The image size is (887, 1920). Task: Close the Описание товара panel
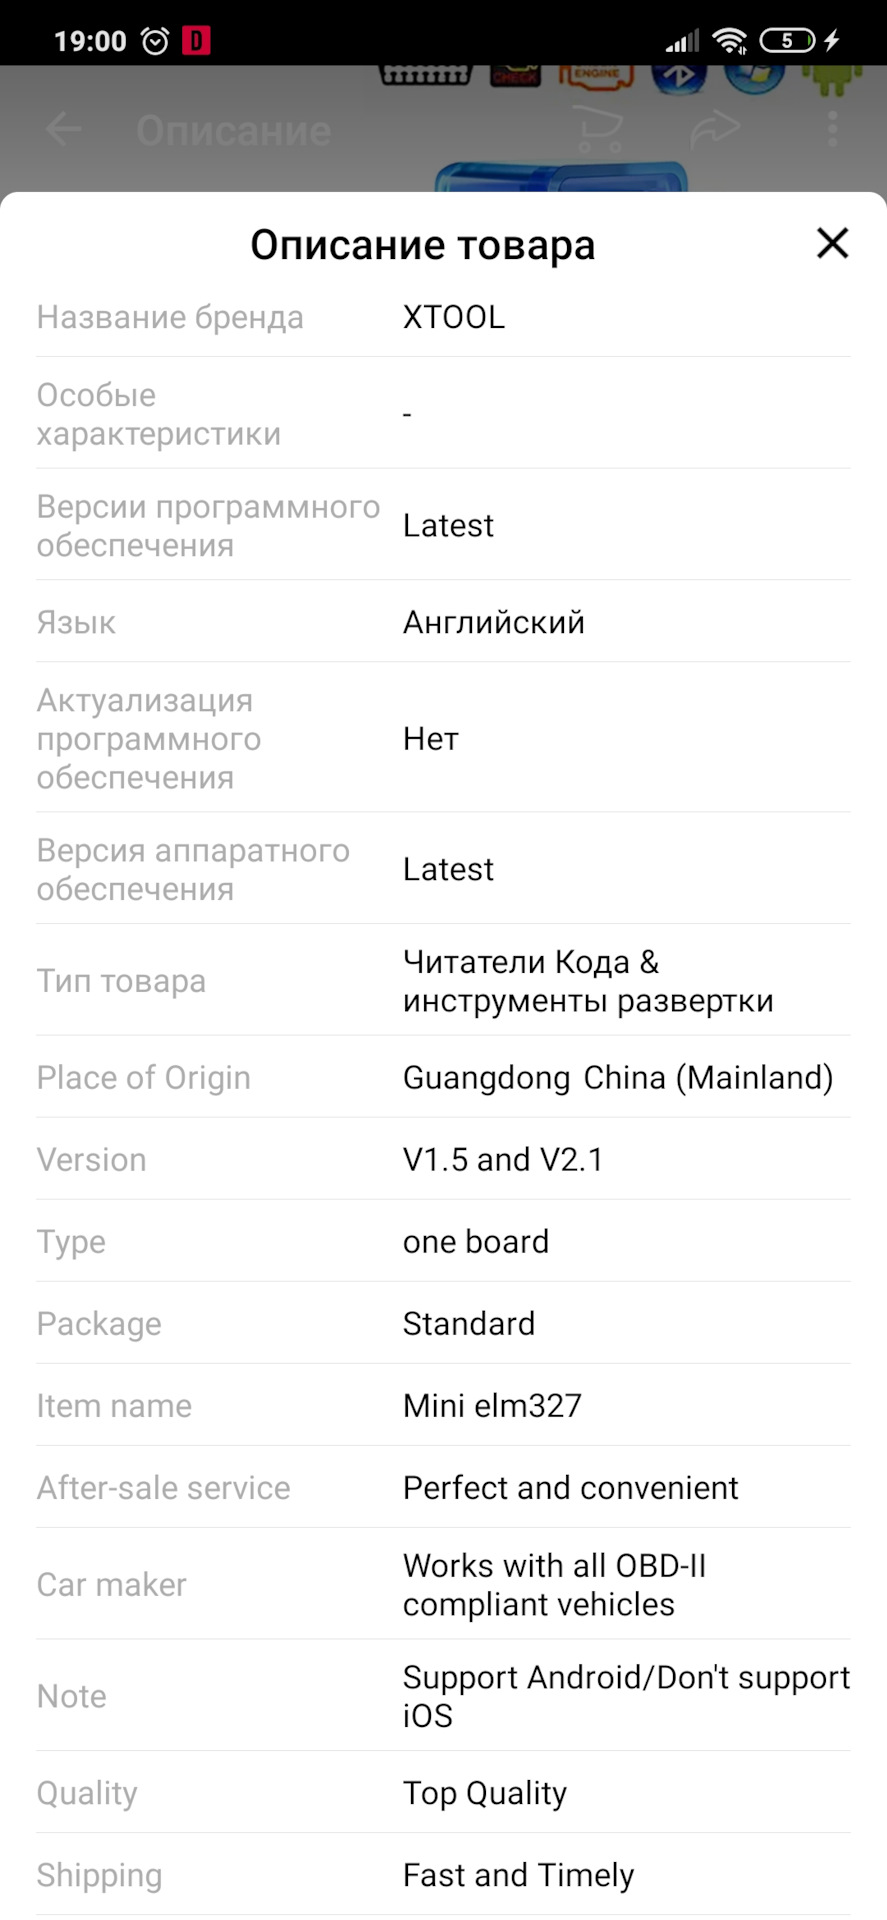tap(832, 243)
